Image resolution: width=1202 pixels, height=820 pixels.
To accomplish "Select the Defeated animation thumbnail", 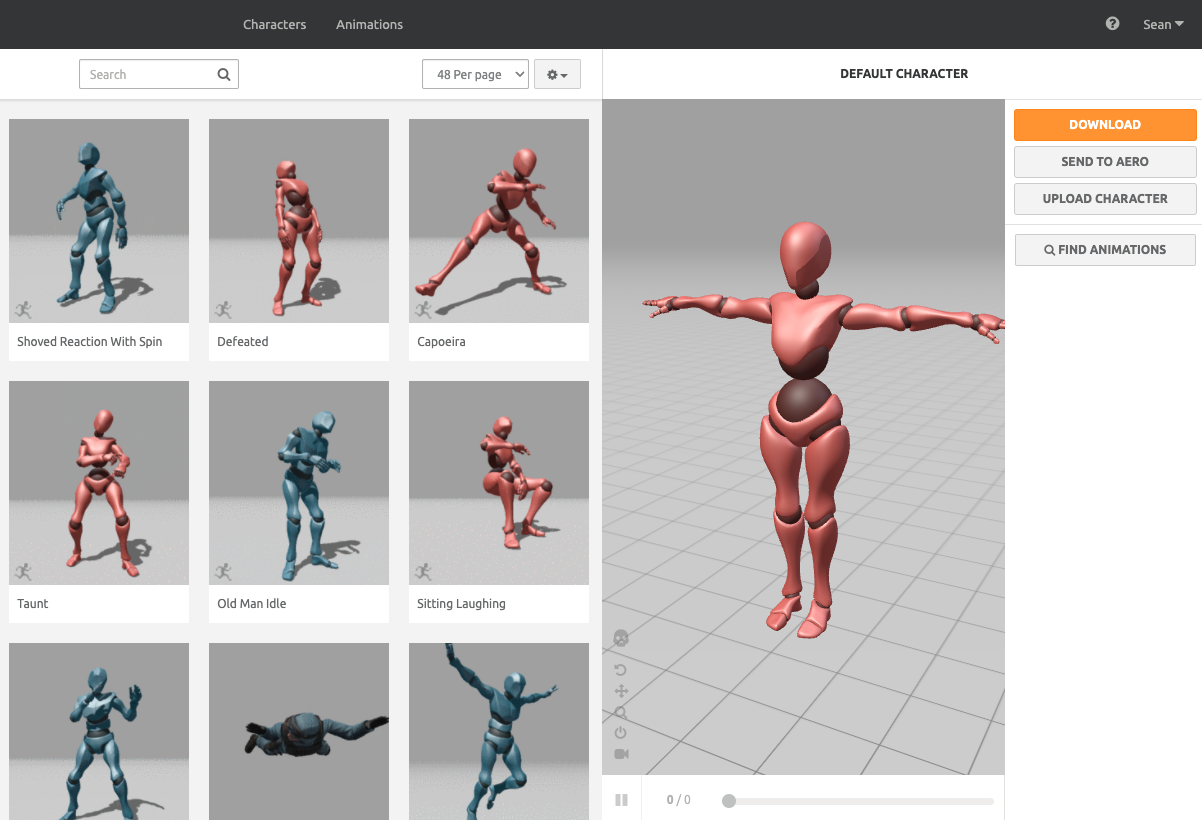I will [299, 221].
